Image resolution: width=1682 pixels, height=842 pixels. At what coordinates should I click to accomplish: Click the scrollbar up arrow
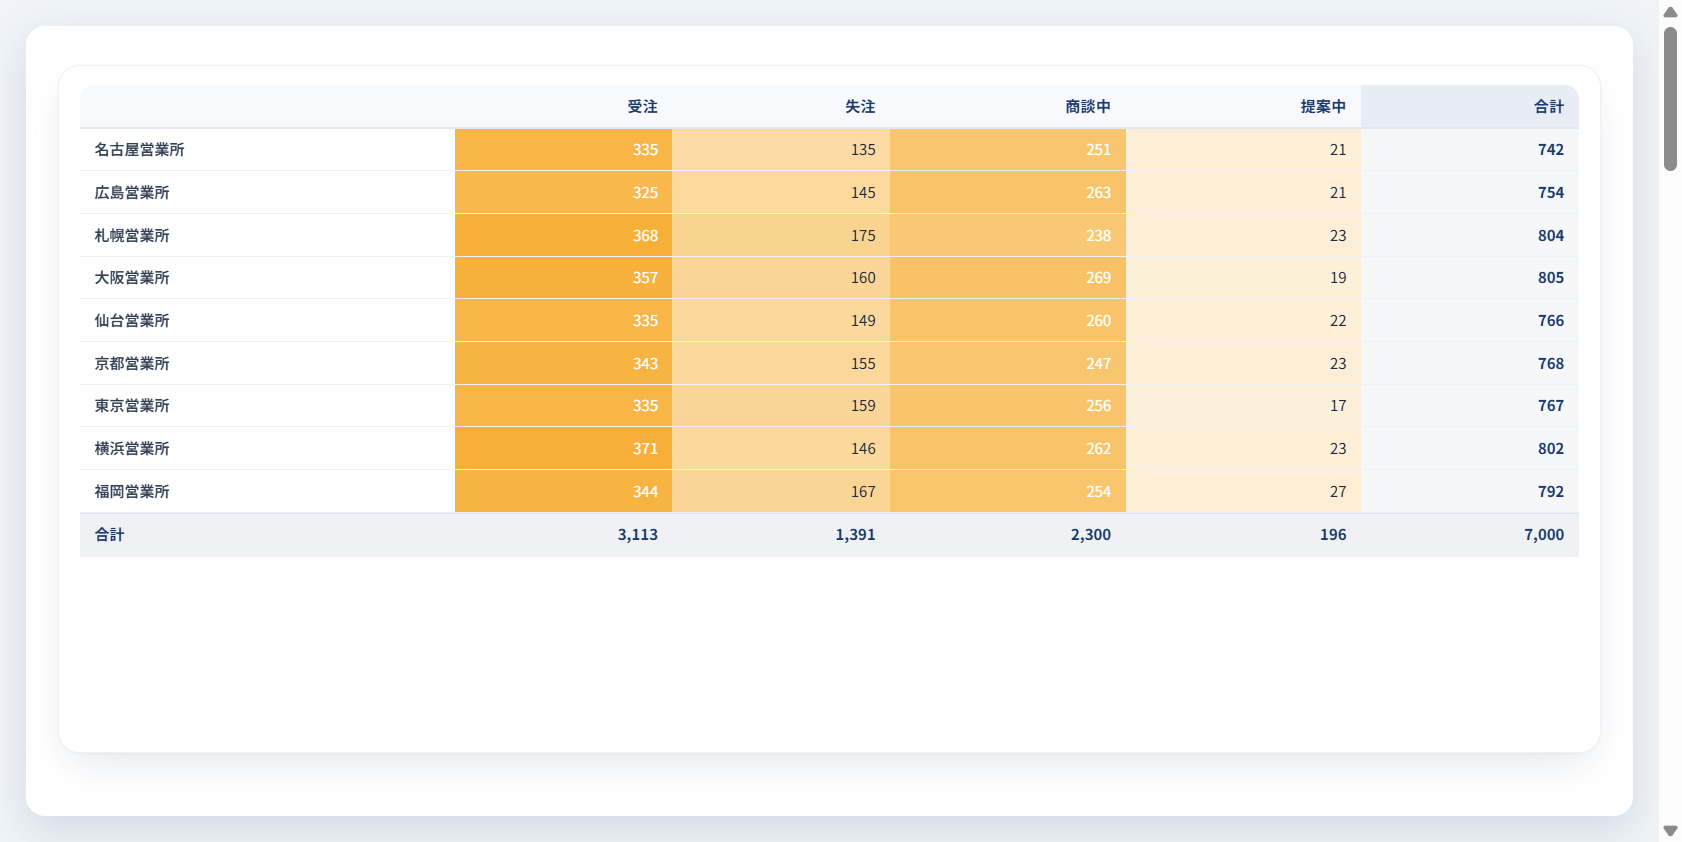pyautogui.click(x=1670, y=12)
